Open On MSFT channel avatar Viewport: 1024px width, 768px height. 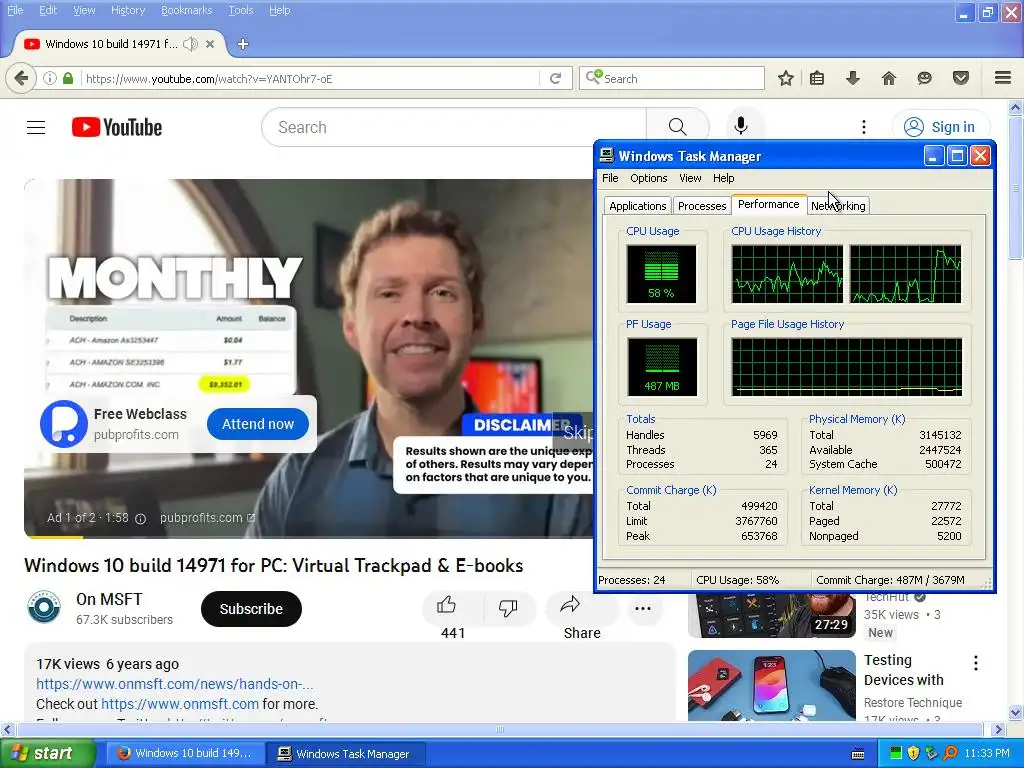pos(44,607)
